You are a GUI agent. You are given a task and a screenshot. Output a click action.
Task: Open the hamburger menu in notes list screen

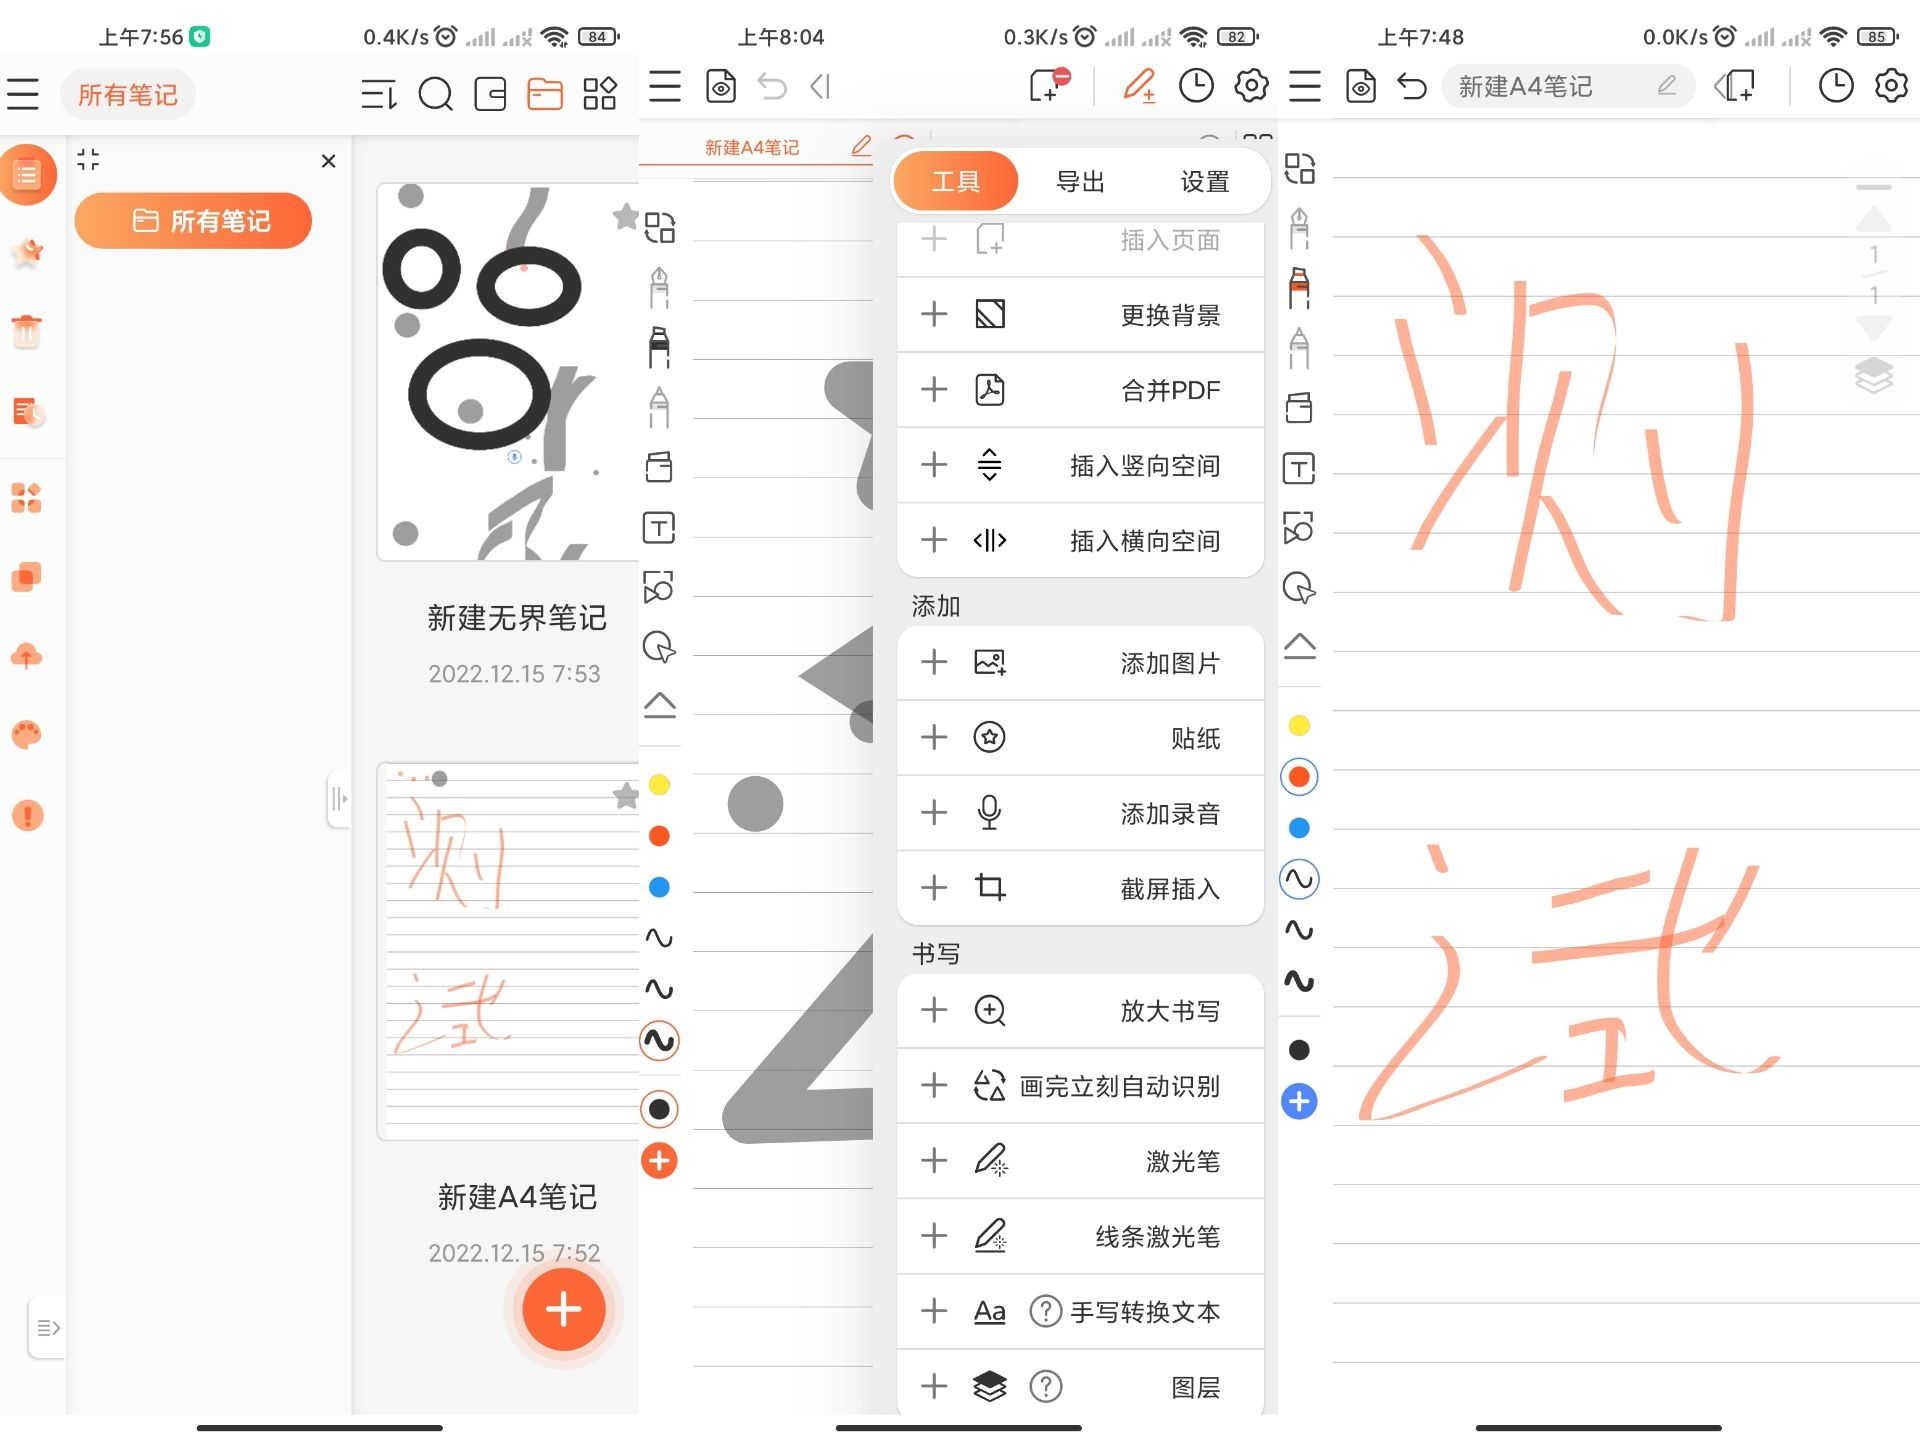[23, 94]
